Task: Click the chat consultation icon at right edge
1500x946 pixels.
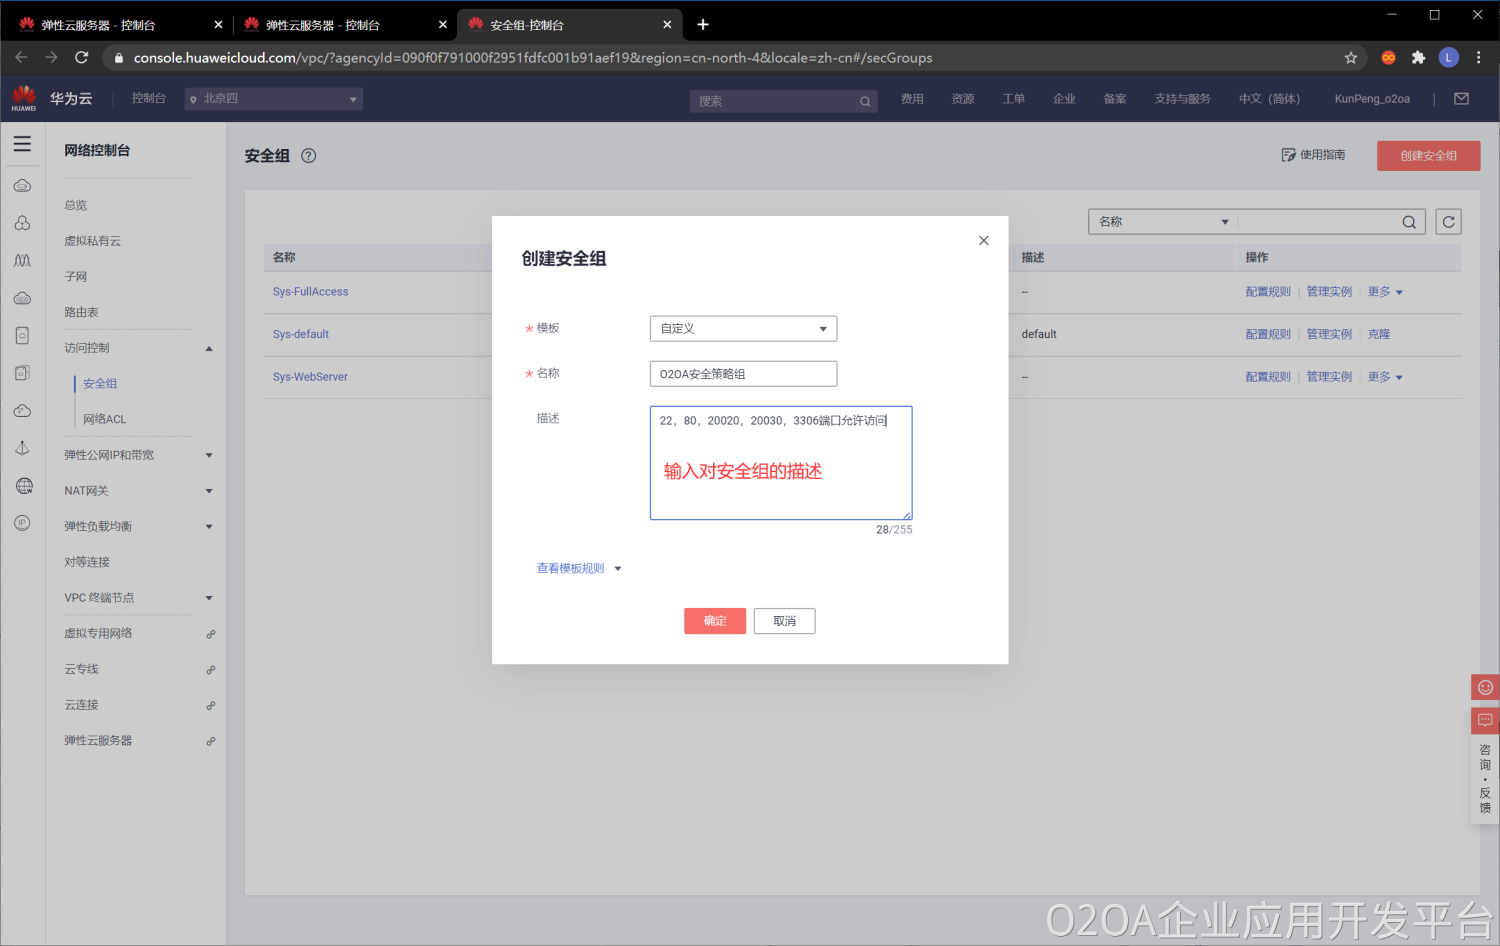Action: 1485,720
